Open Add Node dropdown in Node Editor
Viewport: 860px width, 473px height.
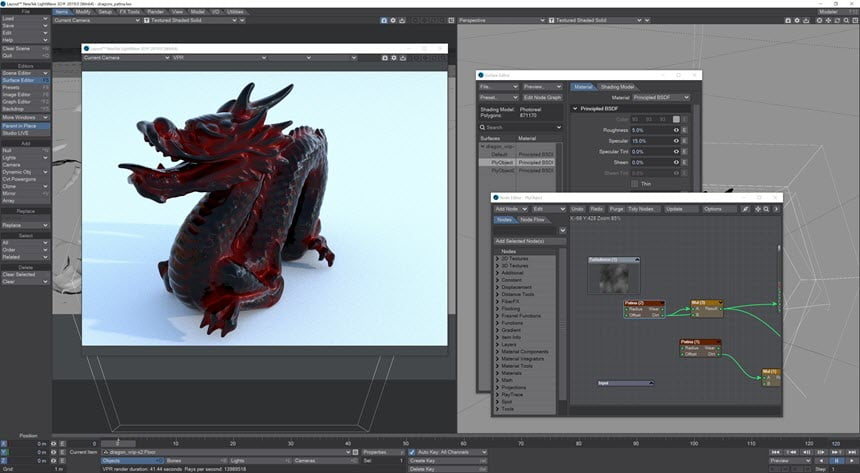(x=511, y=209)
